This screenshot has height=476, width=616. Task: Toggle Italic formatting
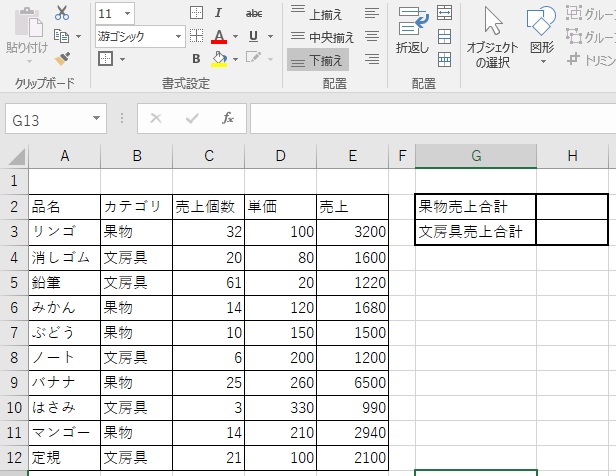click(218, 13)
